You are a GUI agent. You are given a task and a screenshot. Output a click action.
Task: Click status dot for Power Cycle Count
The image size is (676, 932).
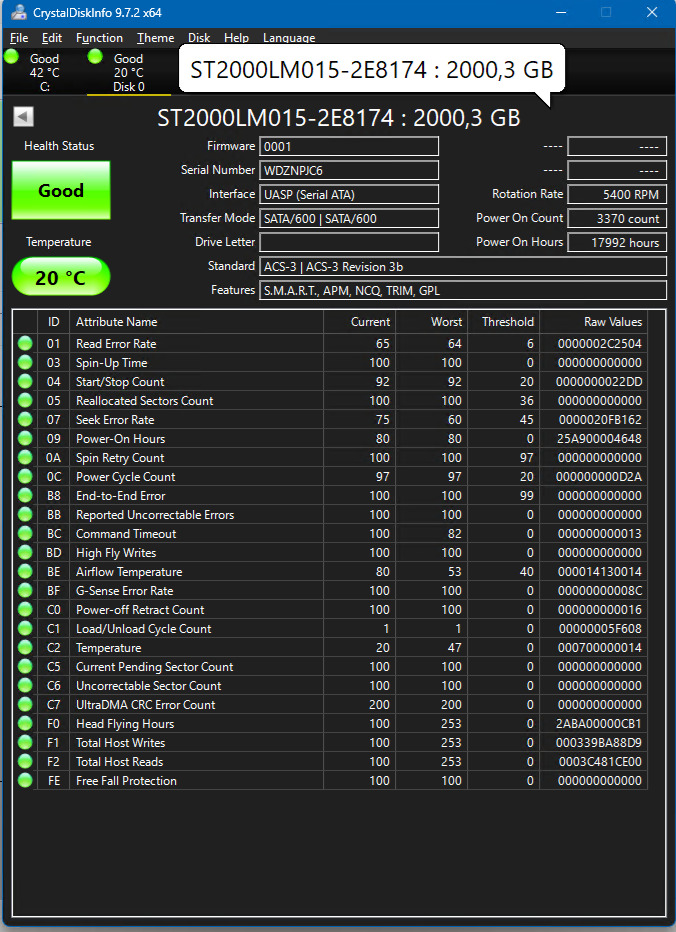[25, 477]
